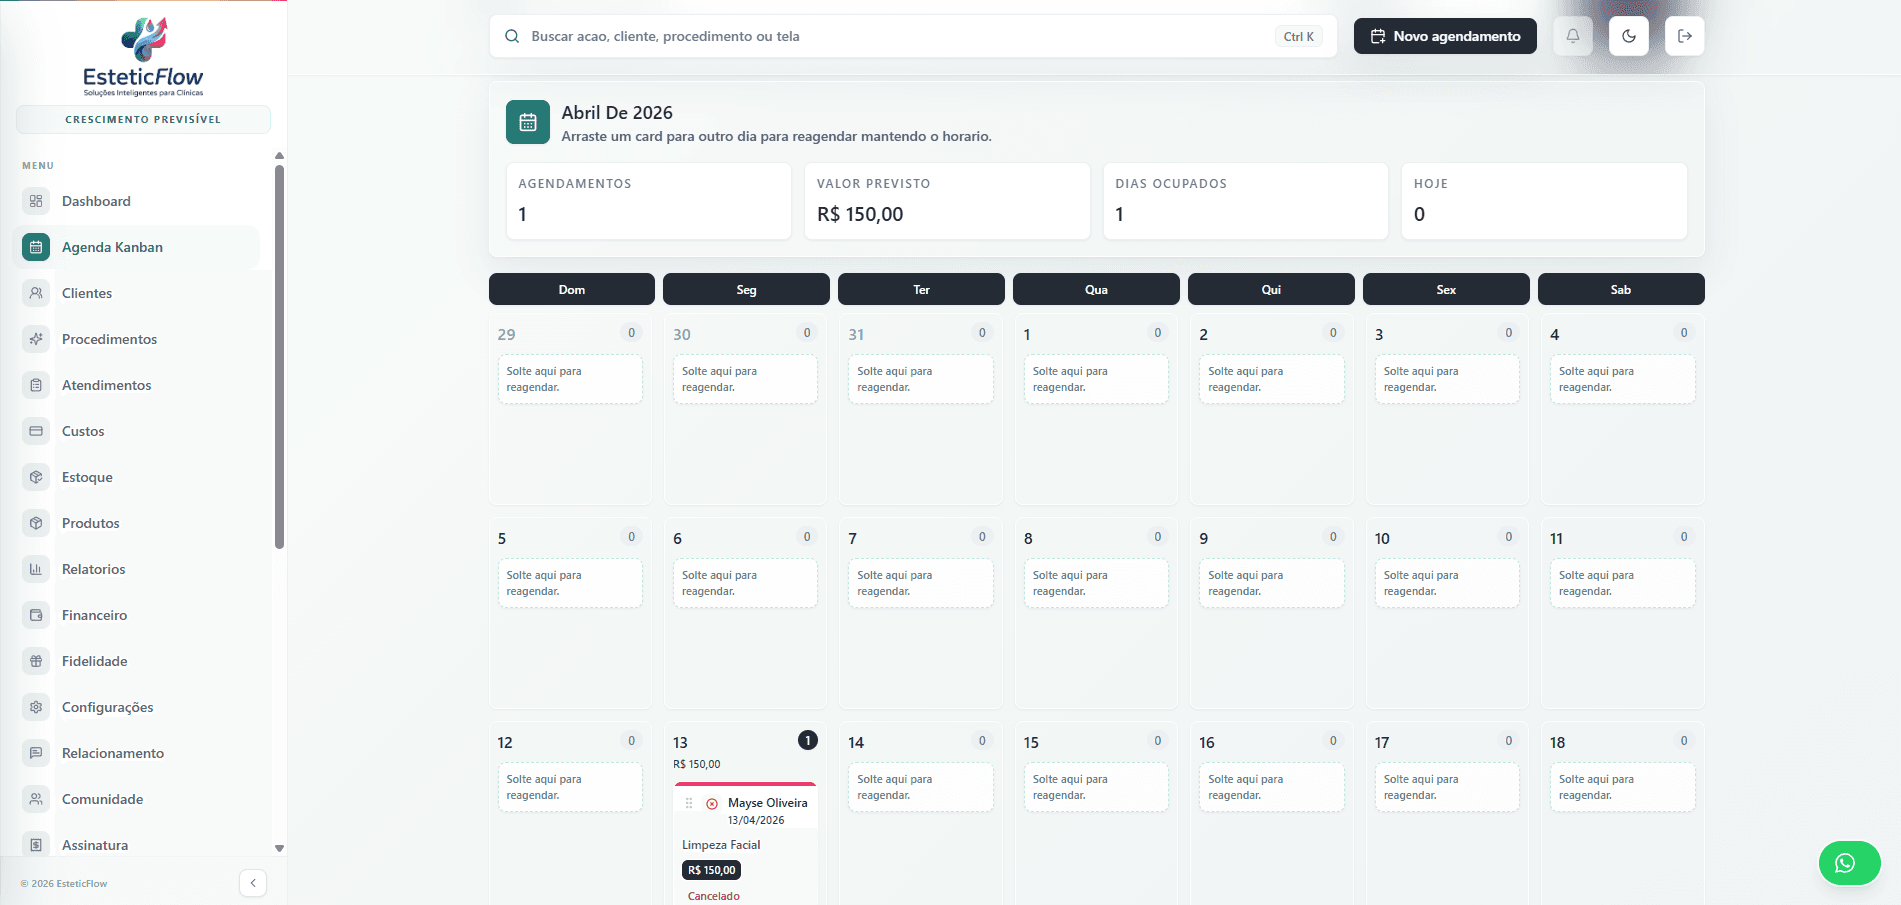
Task: Collapse the sidebar with the chevron button
Action: [x=252, y=882]
